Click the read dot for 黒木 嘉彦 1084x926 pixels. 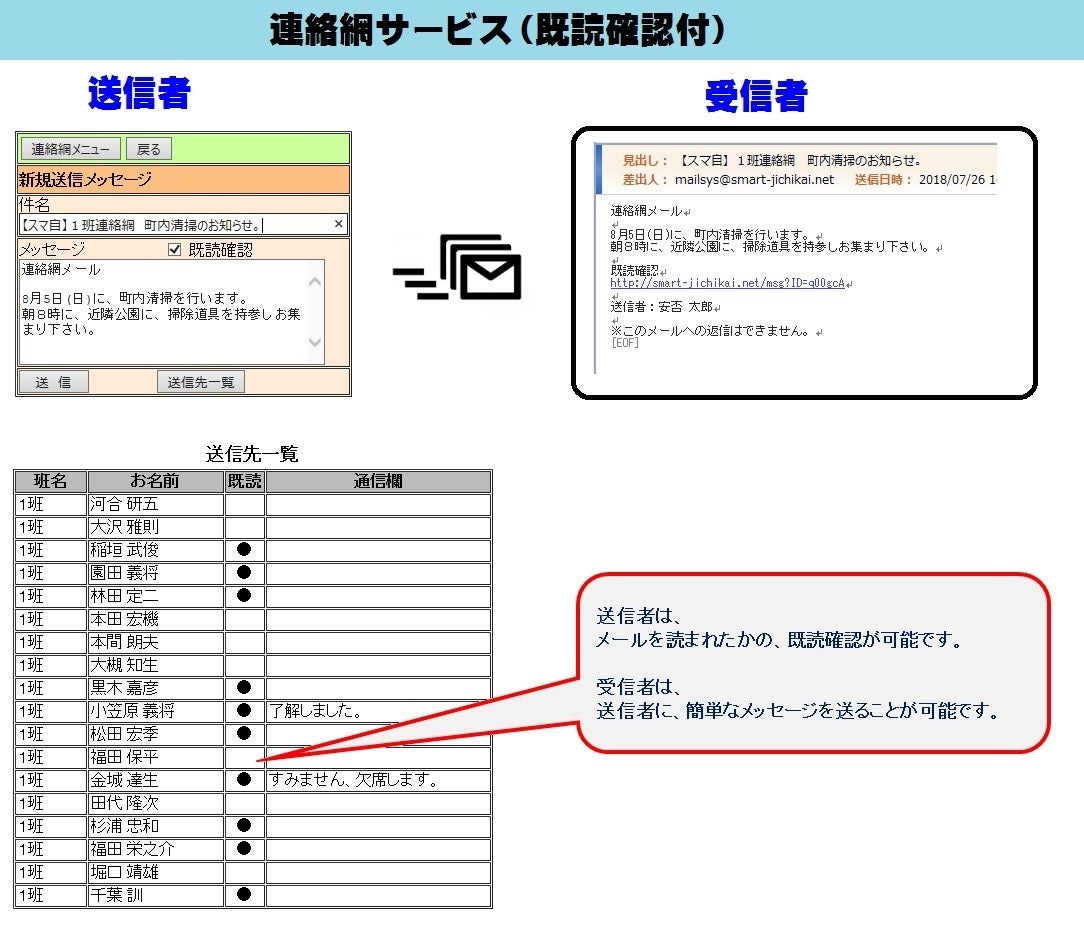244,688
